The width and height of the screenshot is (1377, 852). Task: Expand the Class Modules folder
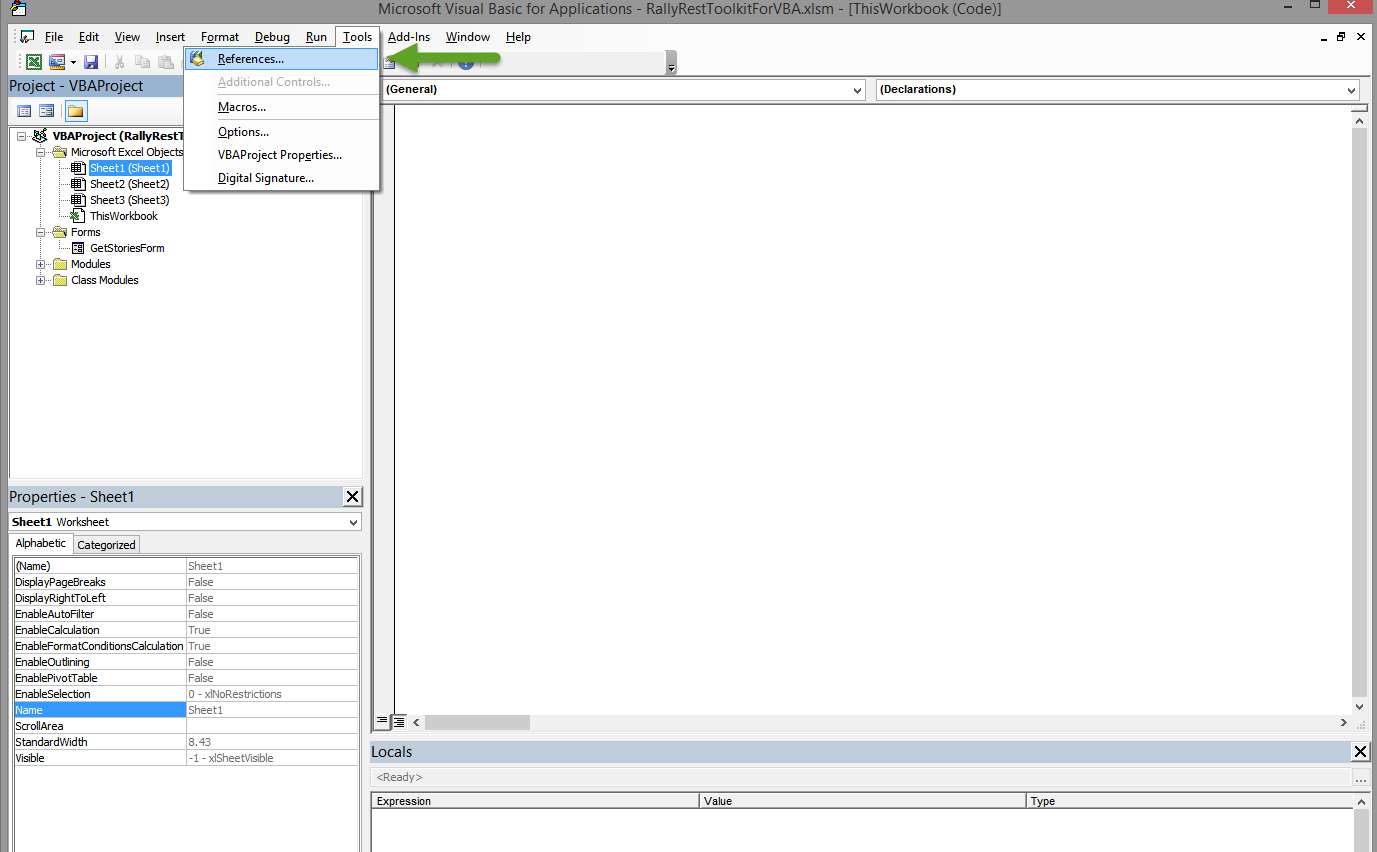click(41, 280)
